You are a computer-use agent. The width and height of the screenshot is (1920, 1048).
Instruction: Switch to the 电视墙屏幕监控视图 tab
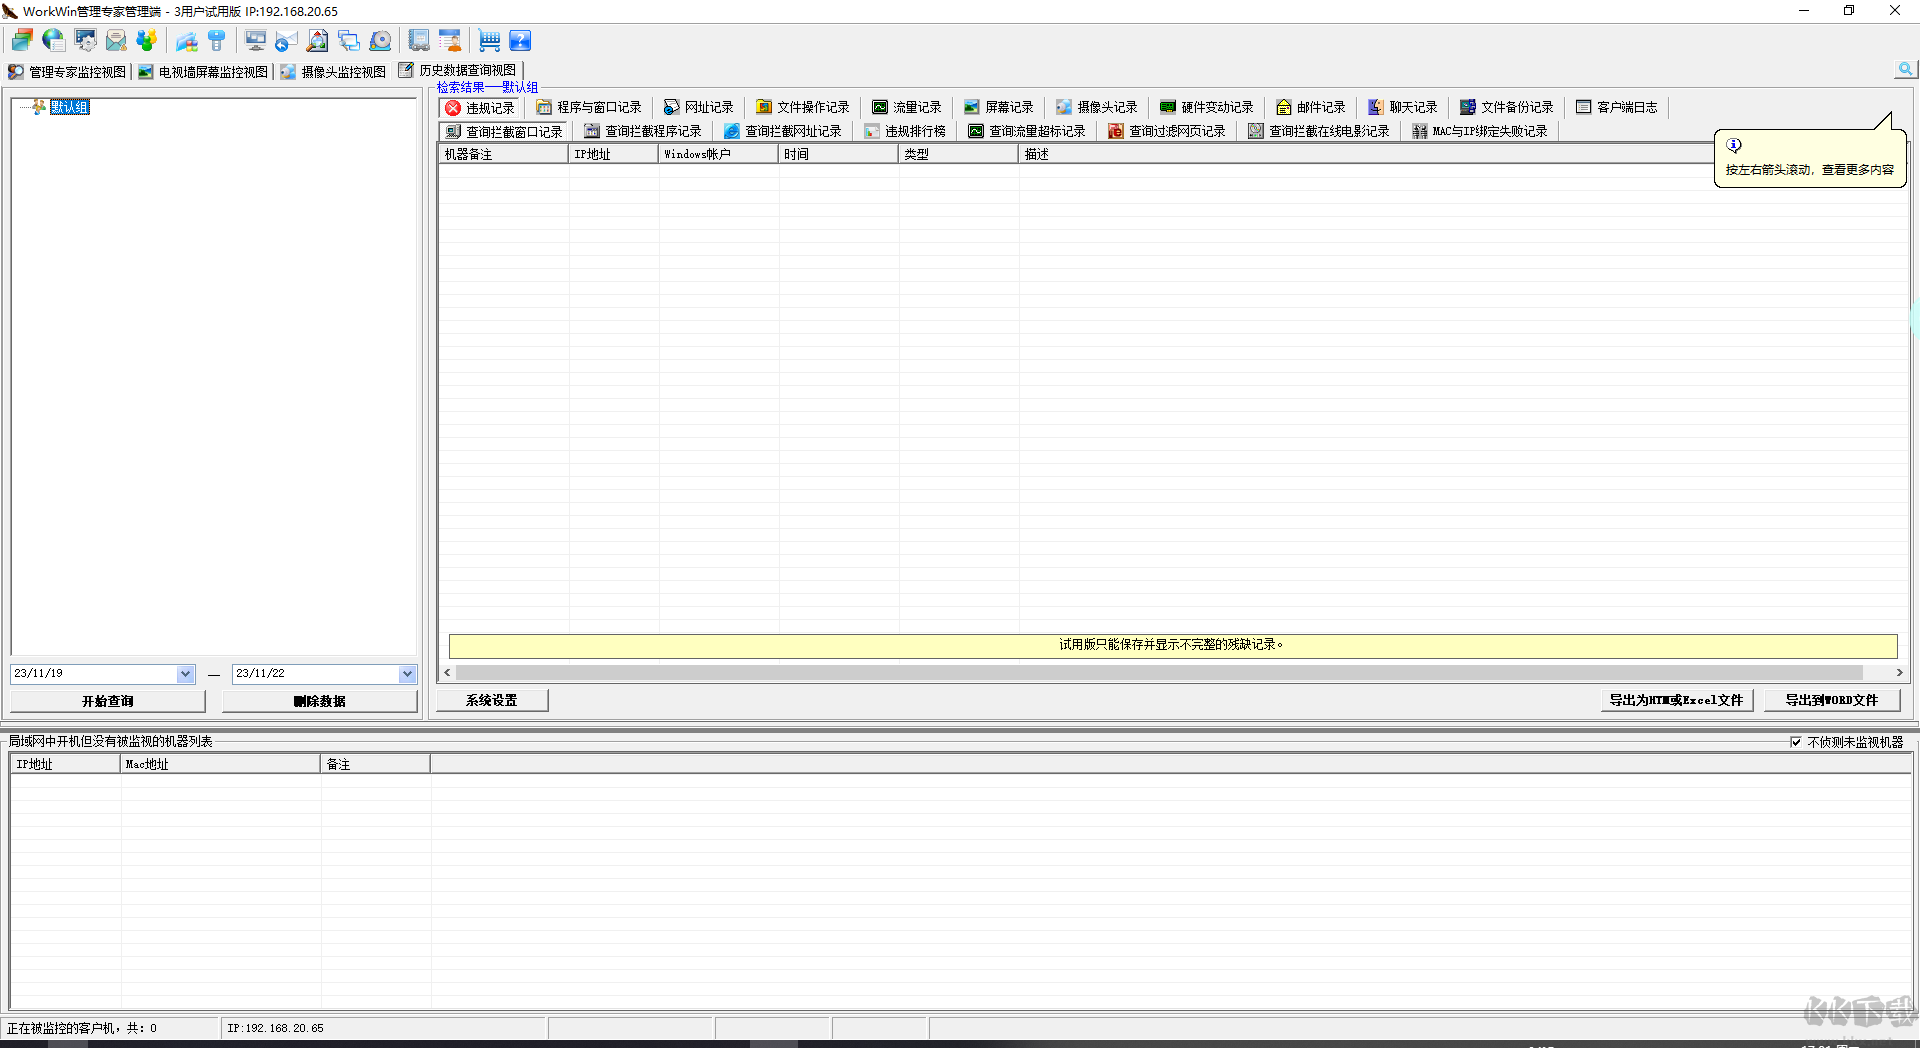201,71
